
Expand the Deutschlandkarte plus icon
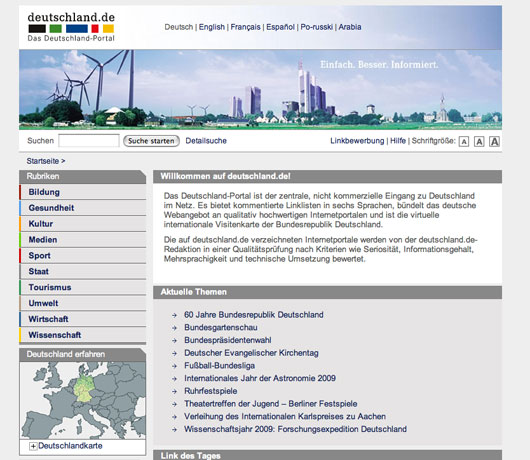pyautogui.click(x=33, y=446)
